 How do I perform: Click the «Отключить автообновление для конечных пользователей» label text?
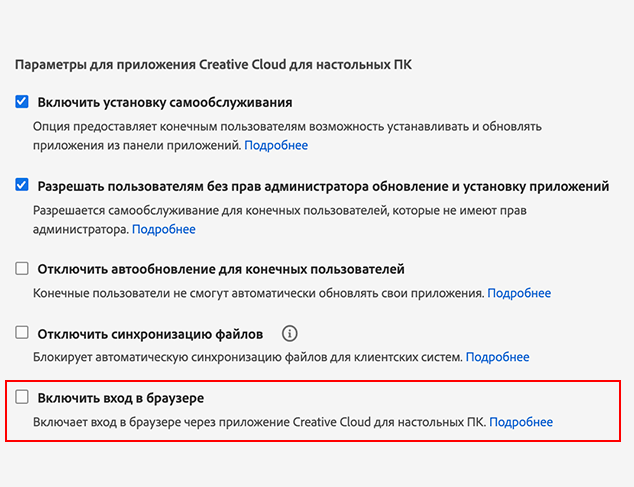tap(221, 269)
